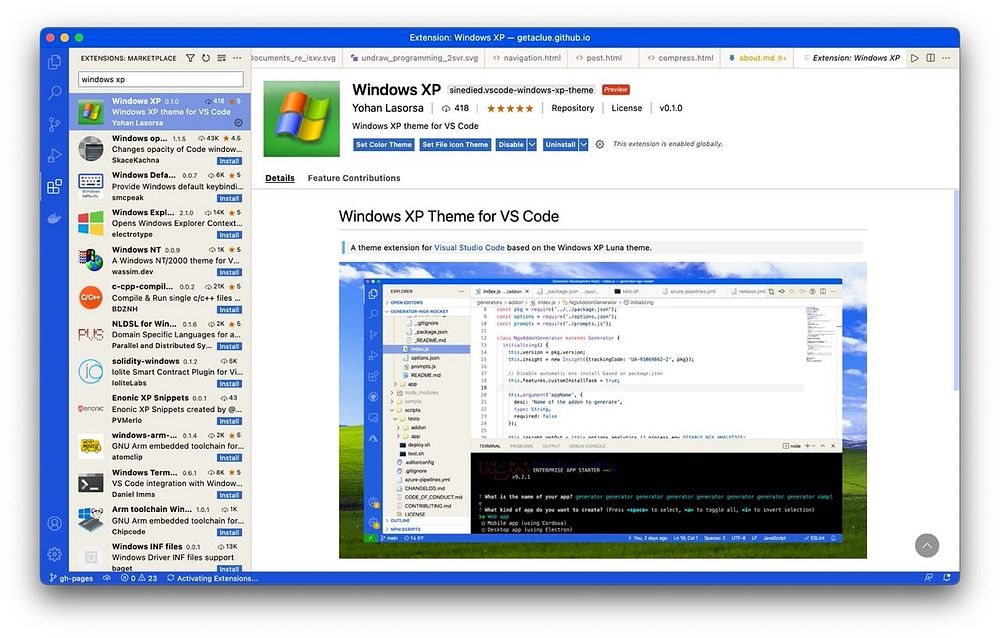Switch to the Details tab
Image resolution: width=1000 pixels, height=638 pixels.
coord(280,178)
